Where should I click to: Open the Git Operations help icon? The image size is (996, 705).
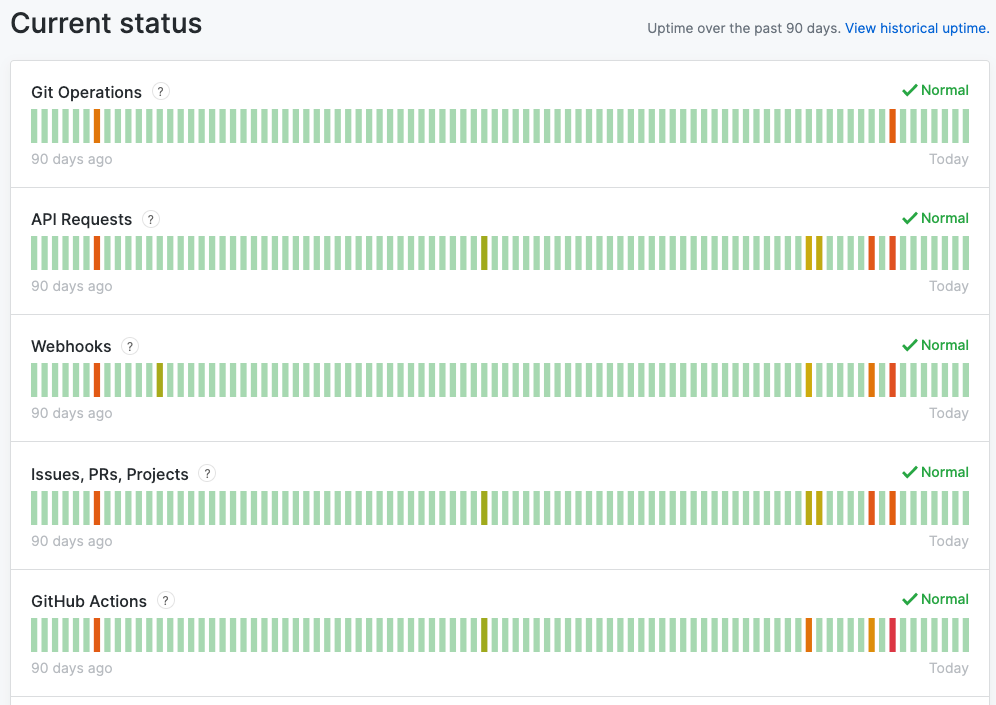(160, 91)
